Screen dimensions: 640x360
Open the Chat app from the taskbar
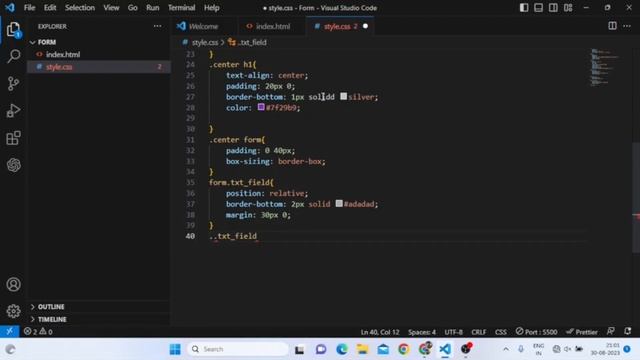tap(321, 349)
